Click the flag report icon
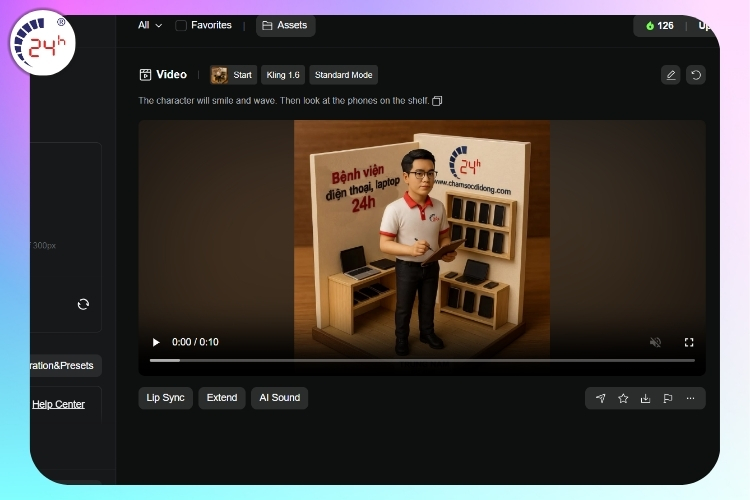The height and width of the screenshot is (500, 750). click(x=668, y=398)
